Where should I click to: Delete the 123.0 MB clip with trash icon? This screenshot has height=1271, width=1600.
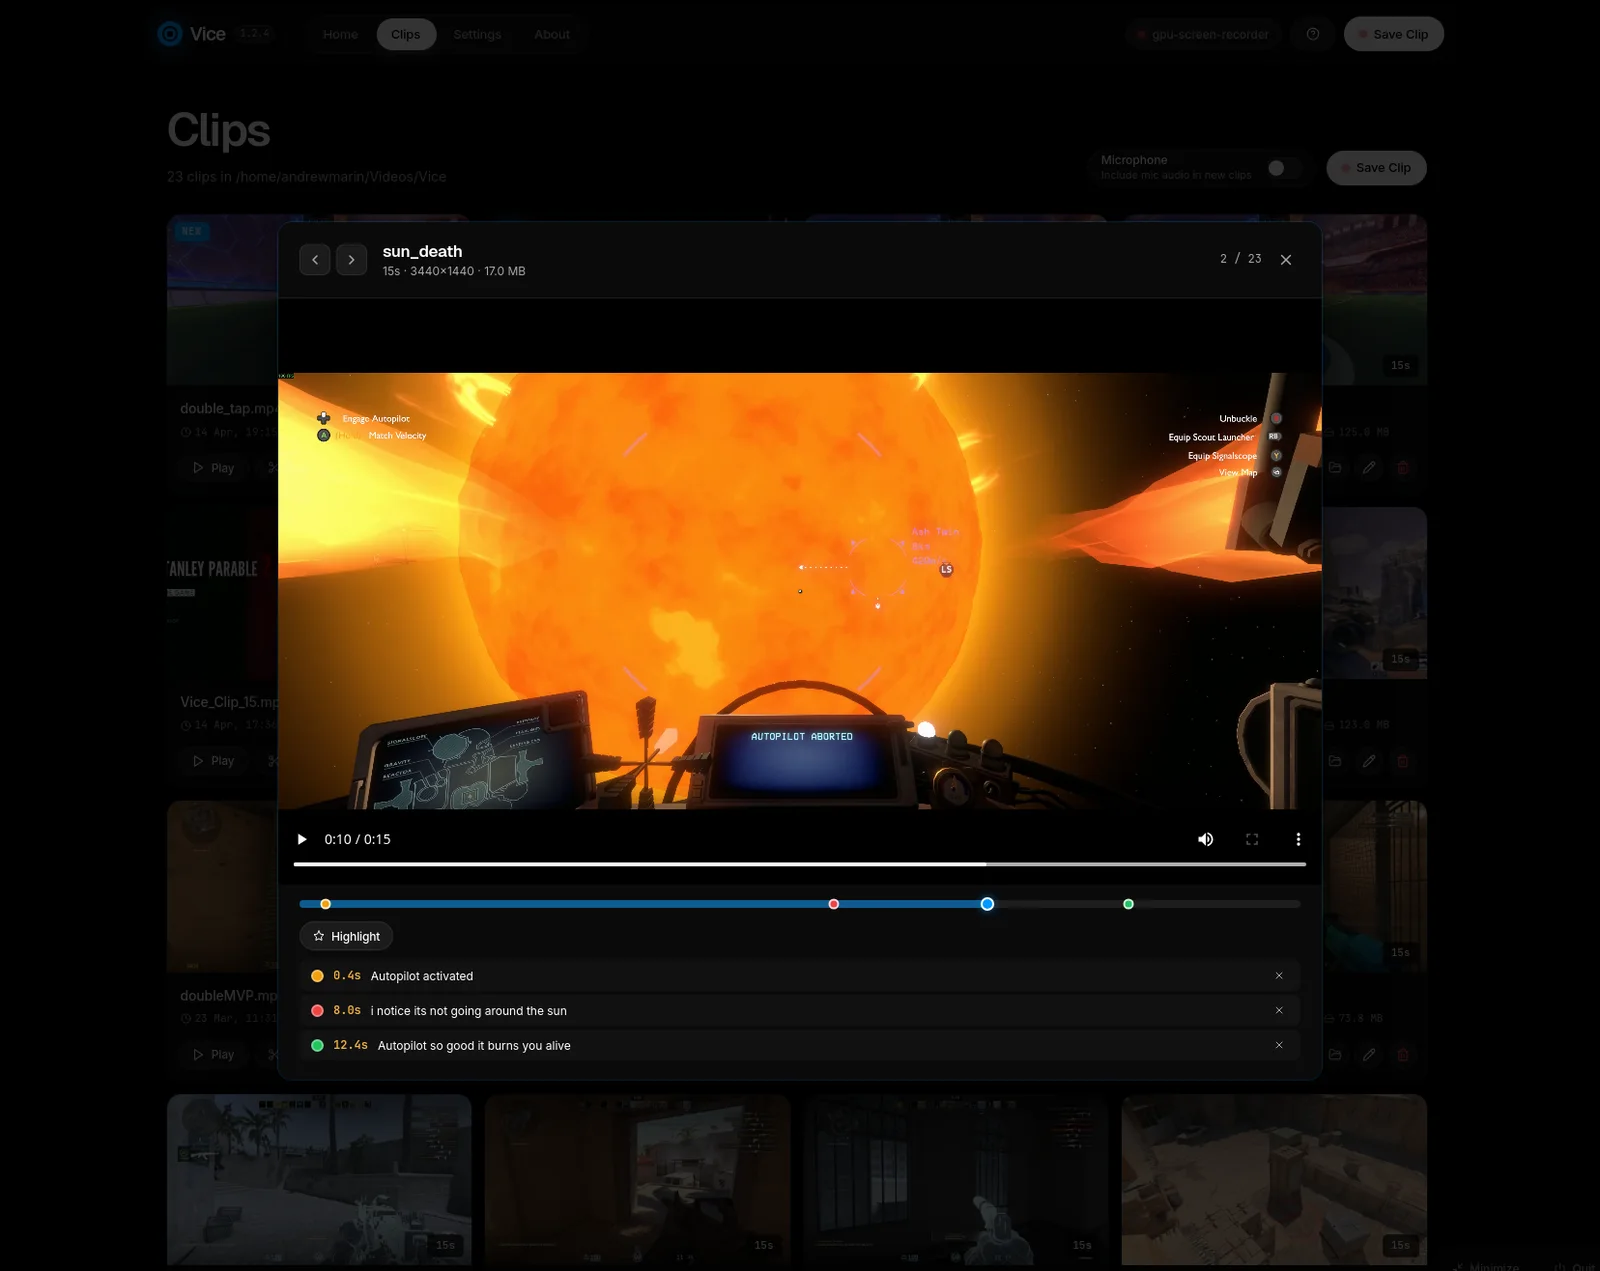tap(1403, 761)
